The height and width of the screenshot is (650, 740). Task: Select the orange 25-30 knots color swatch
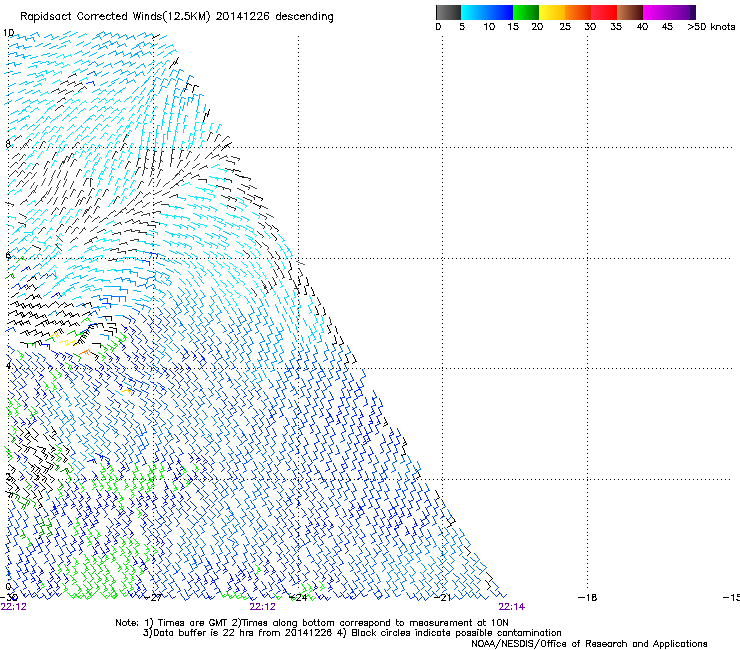(578, 12)
